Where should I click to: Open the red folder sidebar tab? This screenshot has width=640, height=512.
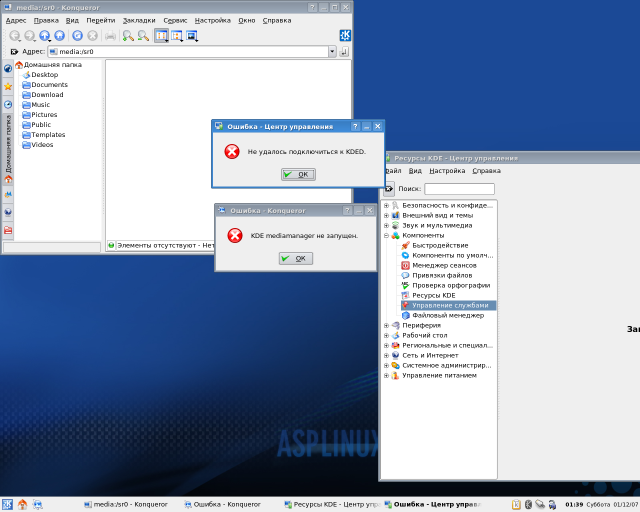[8, 230]
